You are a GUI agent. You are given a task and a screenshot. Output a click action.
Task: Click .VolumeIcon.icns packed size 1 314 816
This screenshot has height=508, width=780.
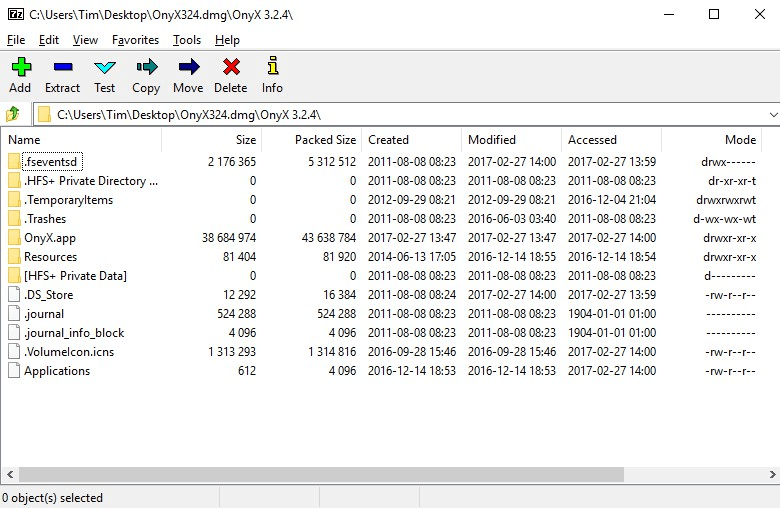332,352
